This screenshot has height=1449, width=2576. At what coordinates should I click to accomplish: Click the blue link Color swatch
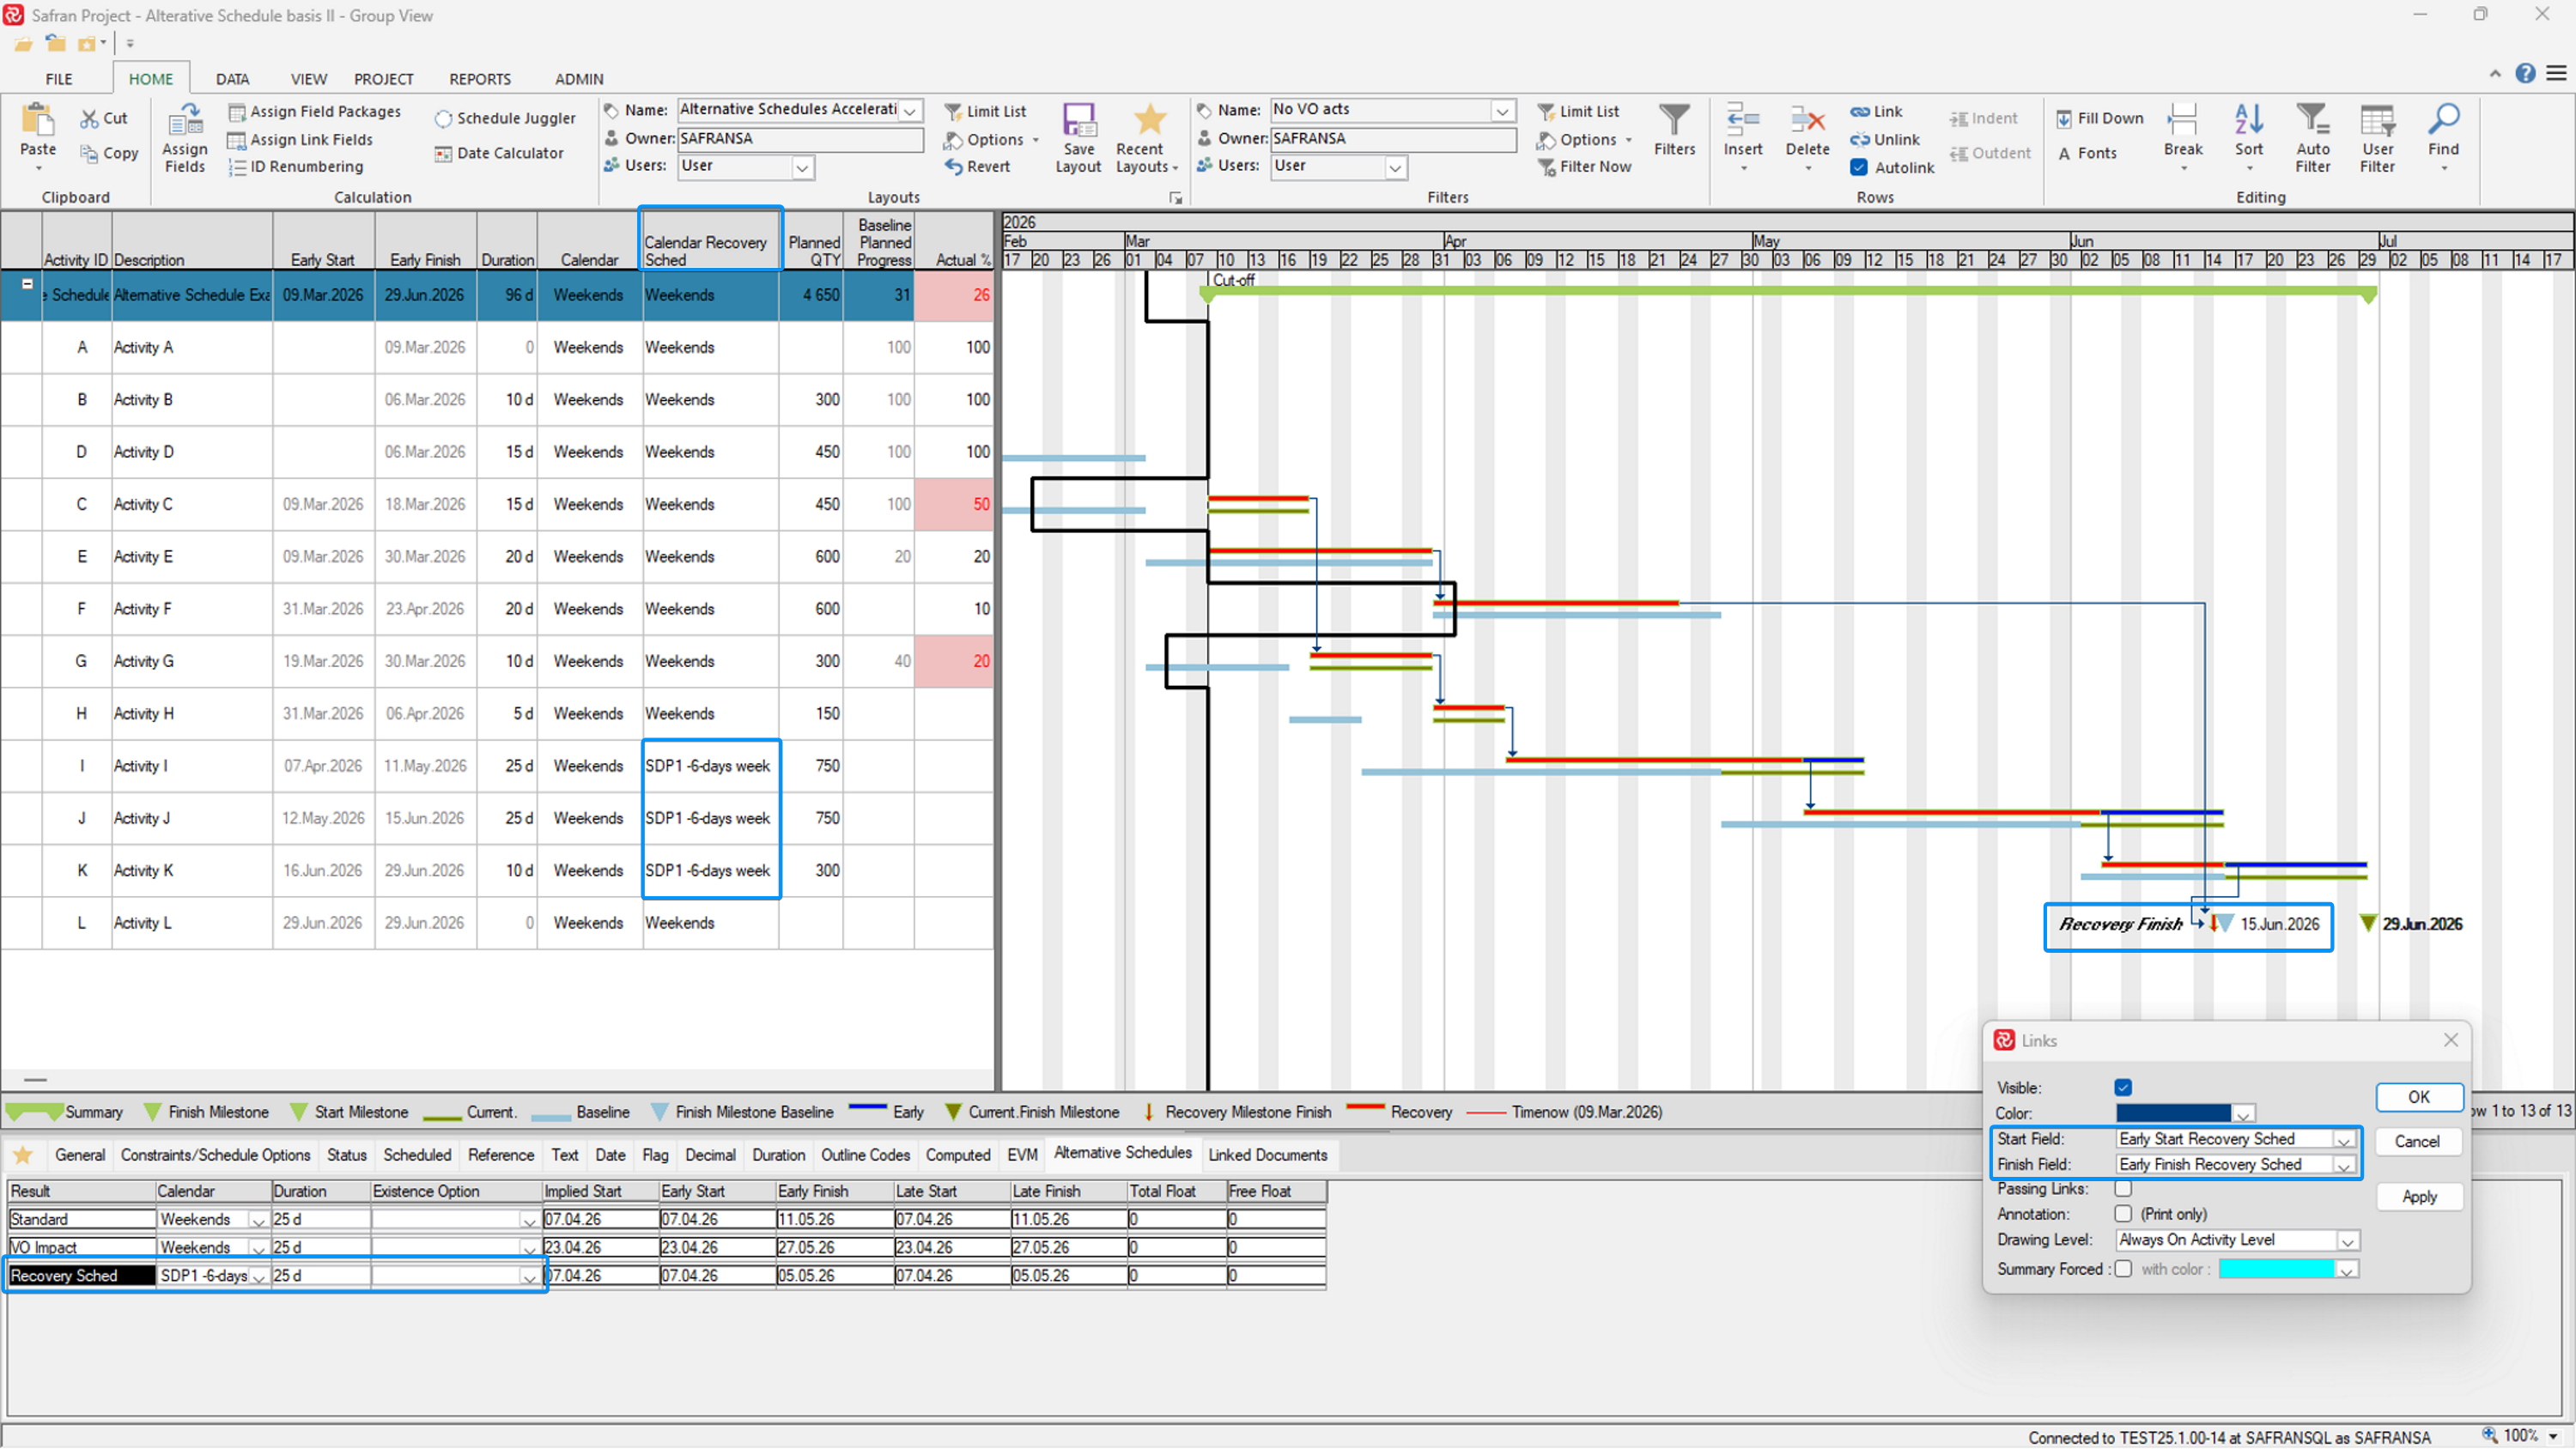pos(2173,1114)
